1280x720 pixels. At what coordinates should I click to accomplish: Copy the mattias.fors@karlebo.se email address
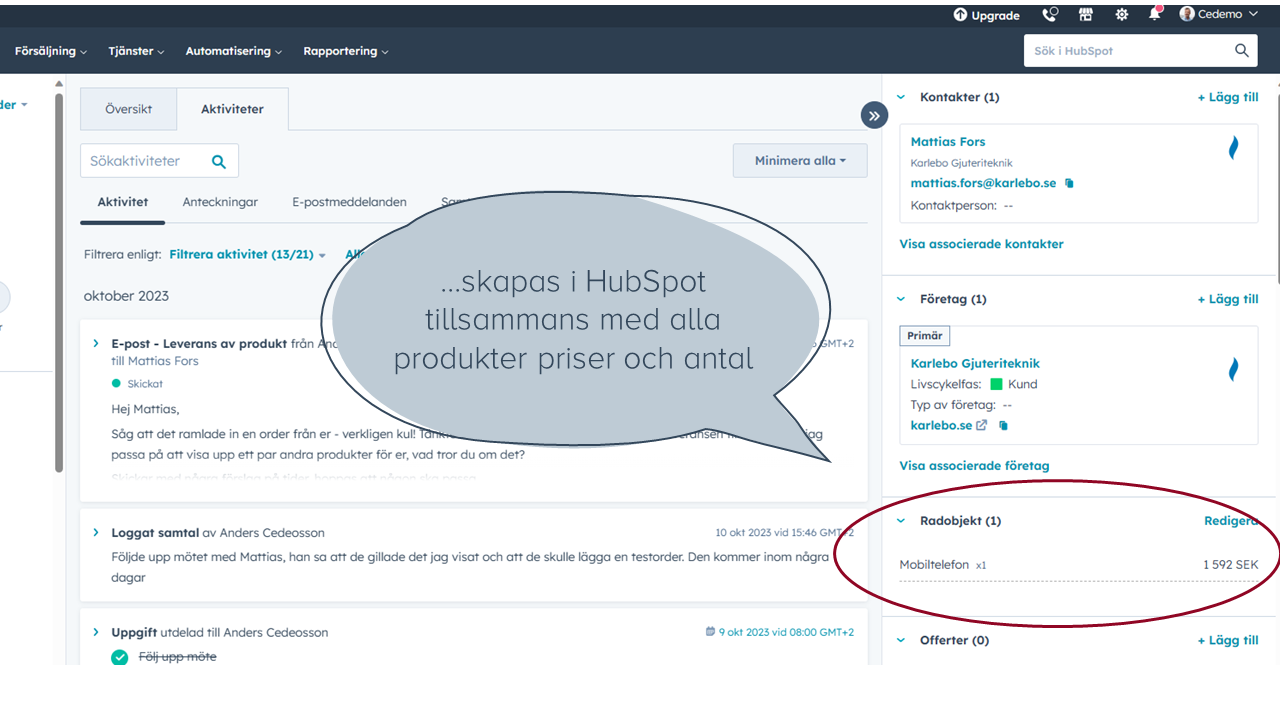(x=1069, y=183)
